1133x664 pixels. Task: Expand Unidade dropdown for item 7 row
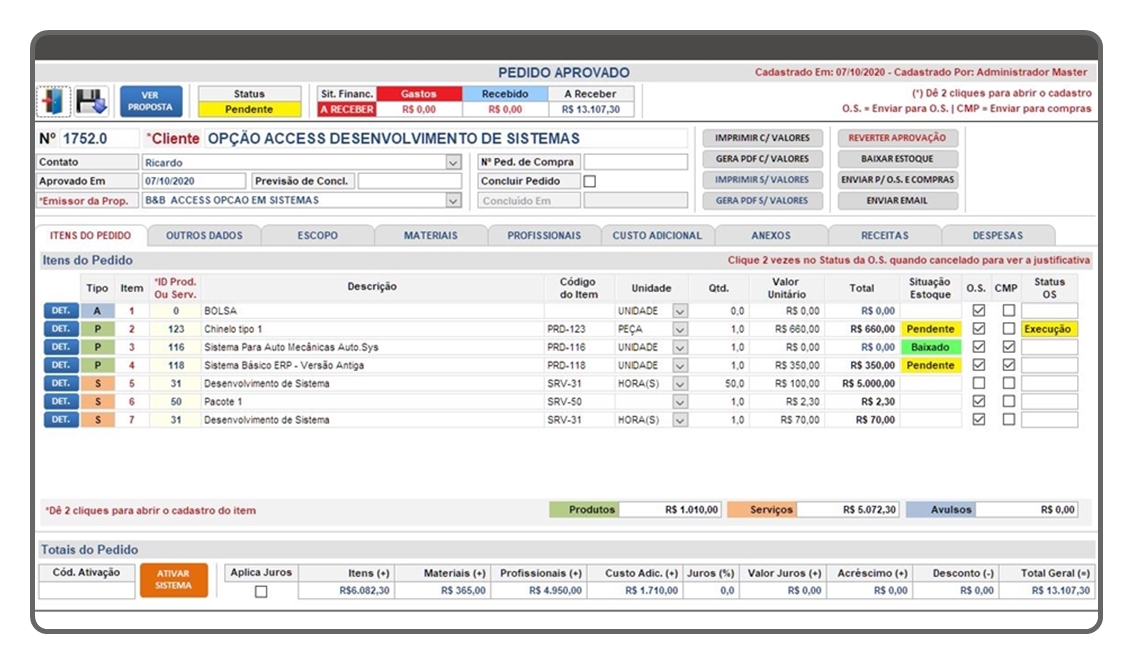point(680,419)
